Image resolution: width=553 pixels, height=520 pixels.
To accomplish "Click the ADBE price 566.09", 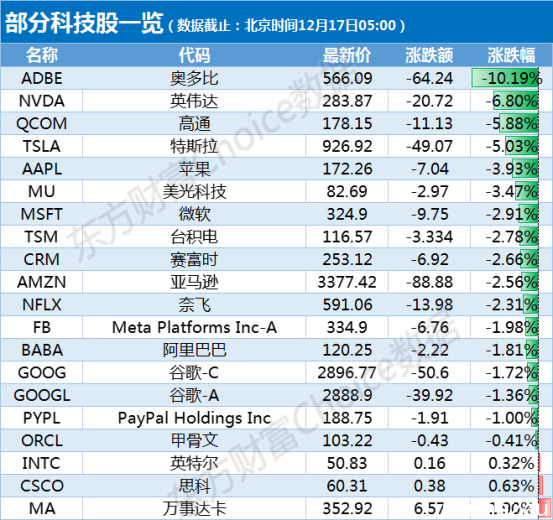I will coord(347,78).
